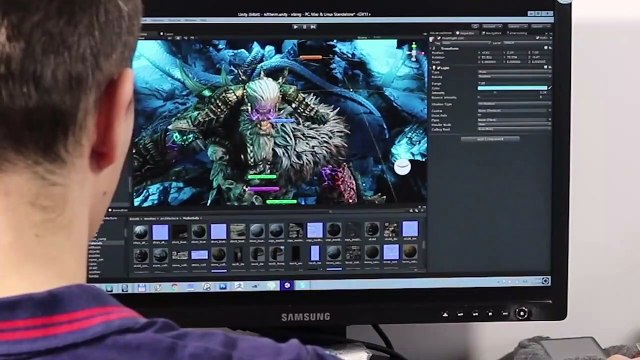Click the Pause button in Unity toolbar
Viewport: 640px width, 360px height.
click(x=304, y=27)
